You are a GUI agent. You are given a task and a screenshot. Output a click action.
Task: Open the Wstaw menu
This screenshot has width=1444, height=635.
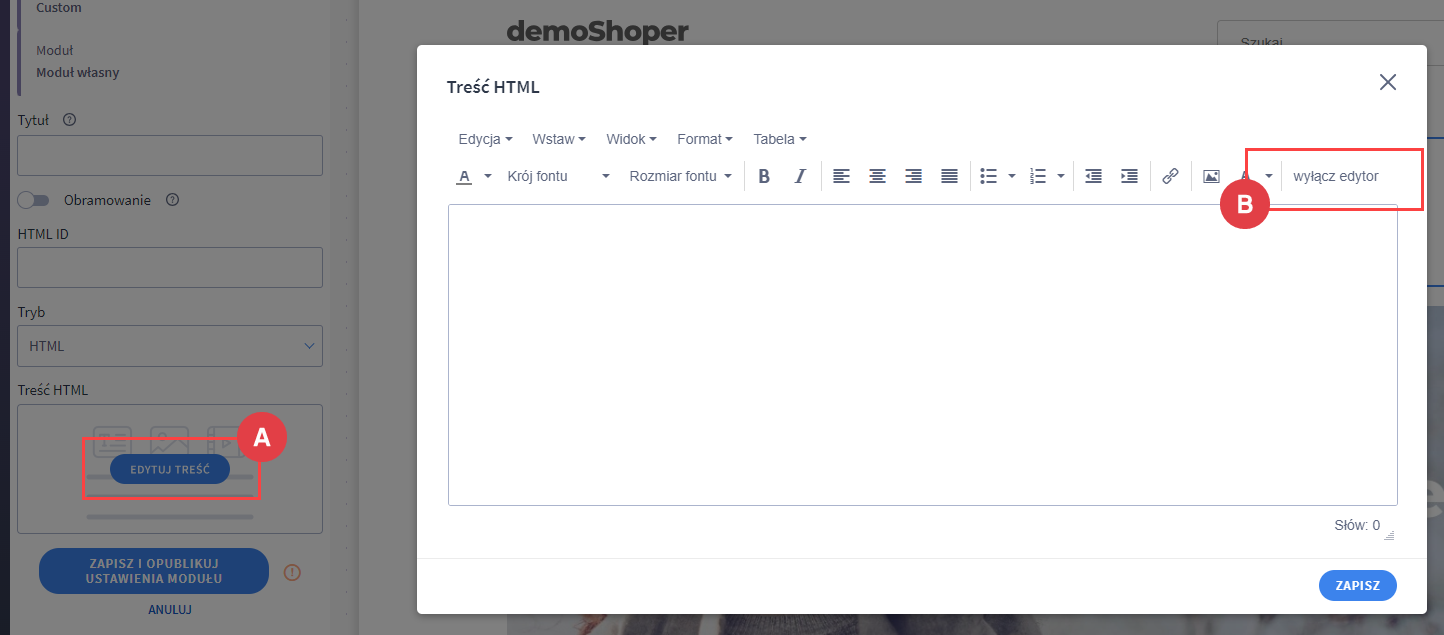[558, 139]
